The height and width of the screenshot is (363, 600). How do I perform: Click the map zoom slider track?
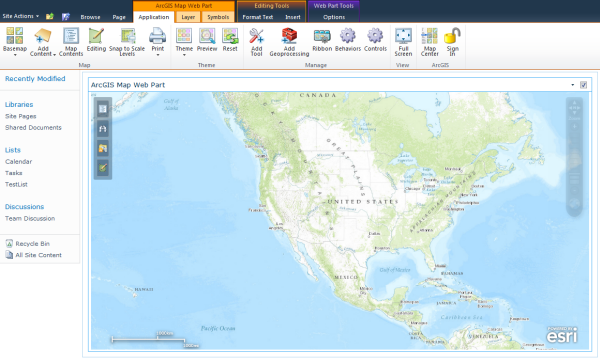[574, 158]
